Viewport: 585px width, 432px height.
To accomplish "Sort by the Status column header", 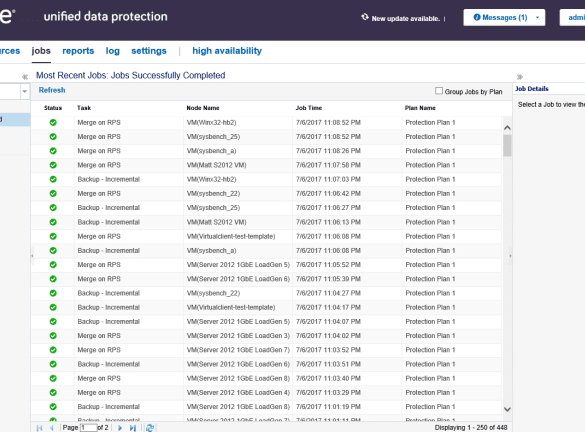I will pos(53,108).
